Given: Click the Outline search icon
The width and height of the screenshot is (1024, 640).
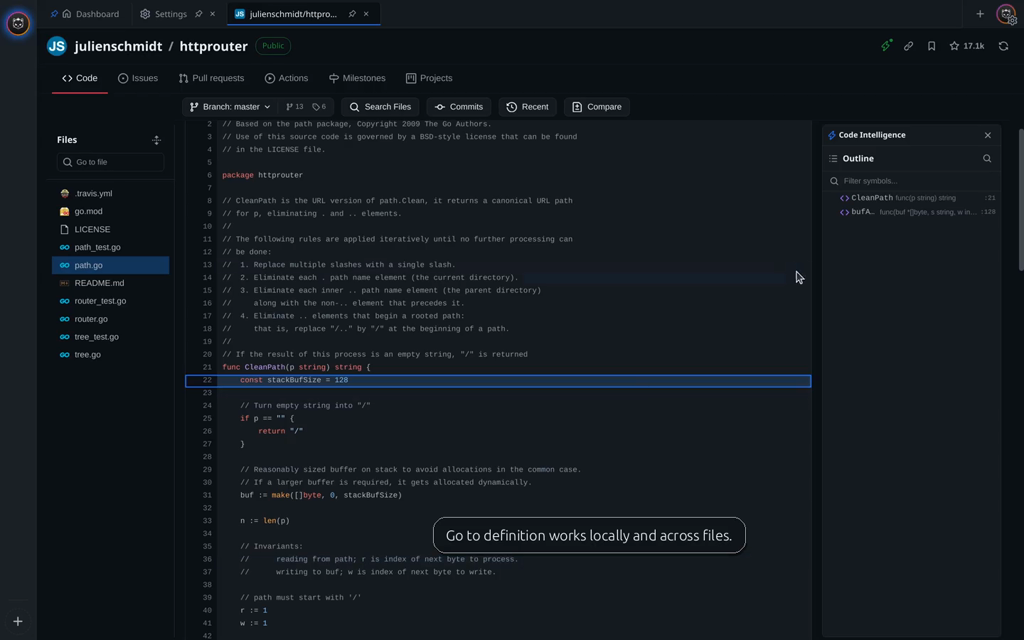Looking at the screenshot, I should 987,159.
